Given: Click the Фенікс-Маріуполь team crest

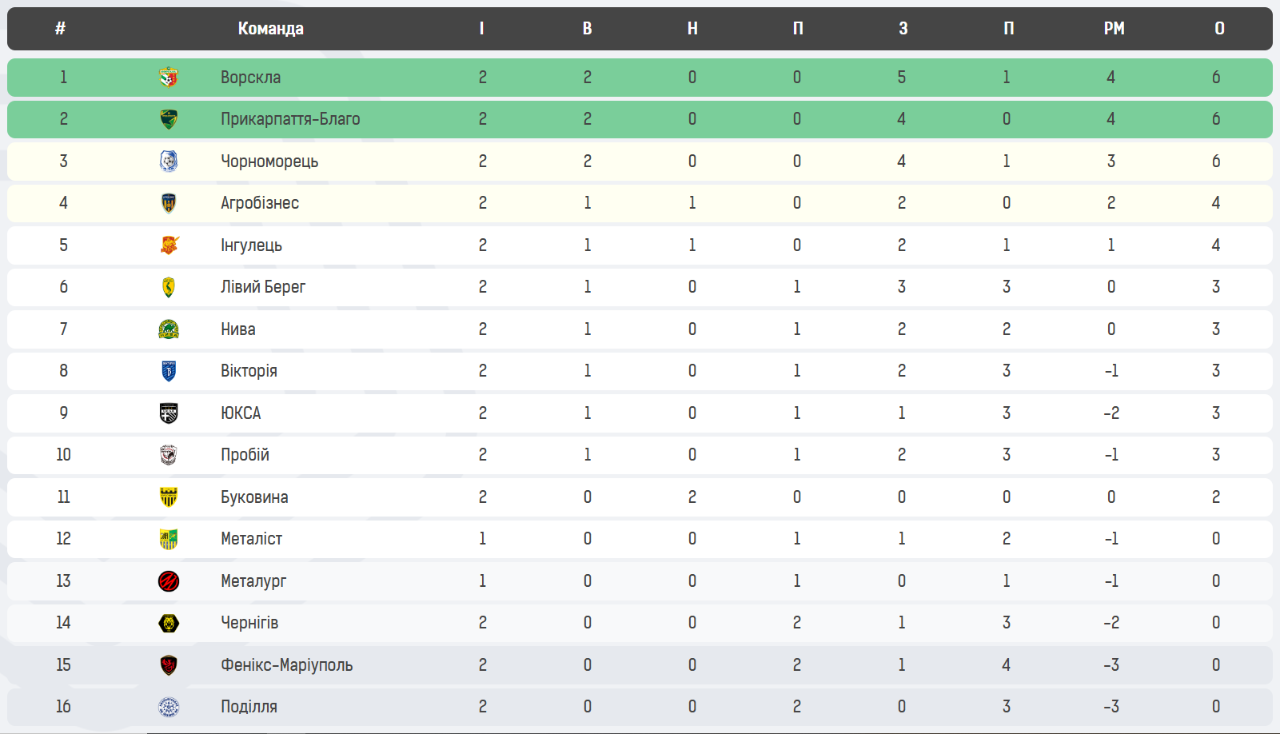Looking at the screenshot, I should coord(169,665).
